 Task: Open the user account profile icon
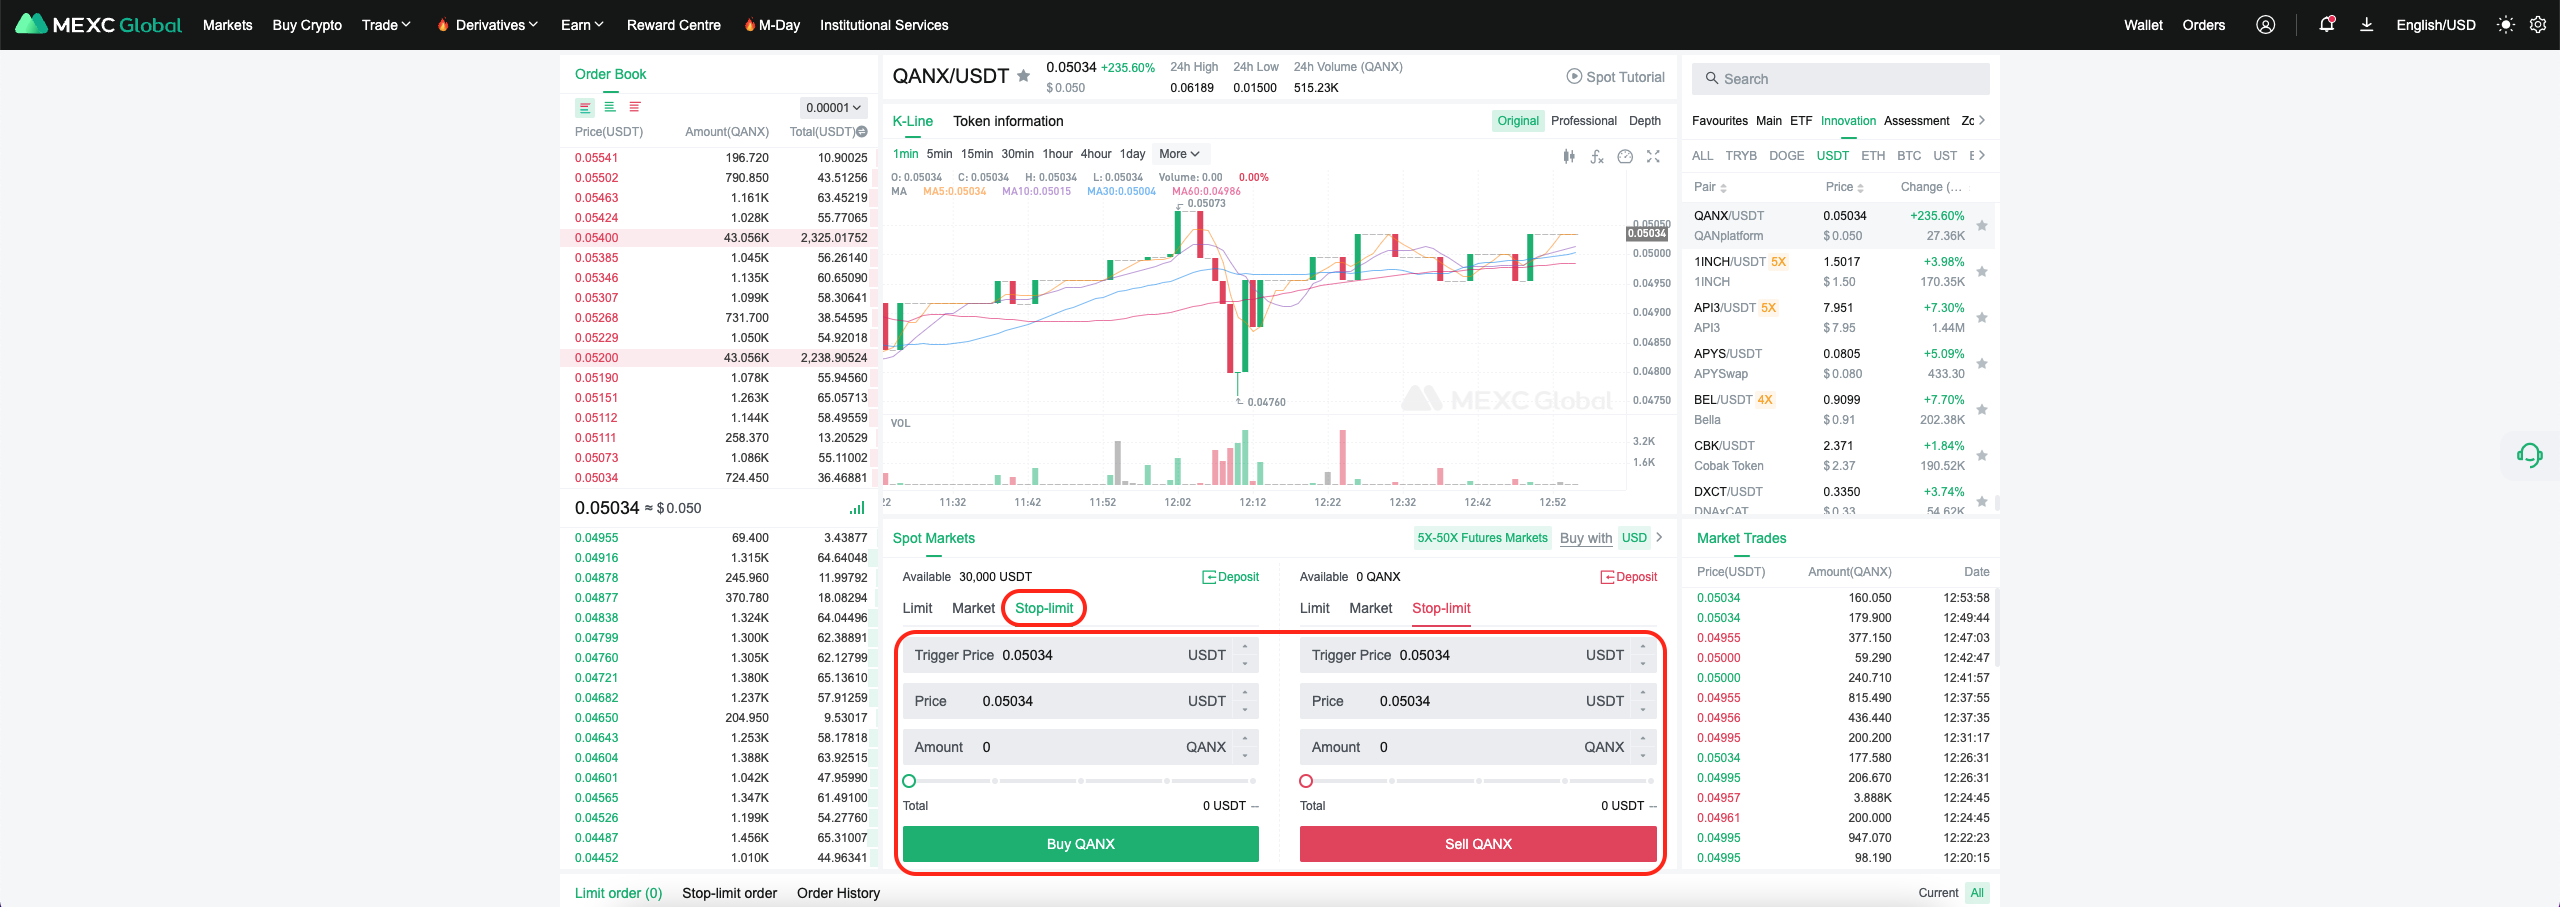click(x=2266, y=25)
